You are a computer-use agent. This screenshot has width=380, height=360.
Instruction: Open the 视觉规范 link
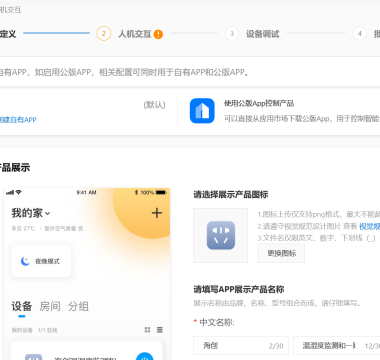click(369, 226)
